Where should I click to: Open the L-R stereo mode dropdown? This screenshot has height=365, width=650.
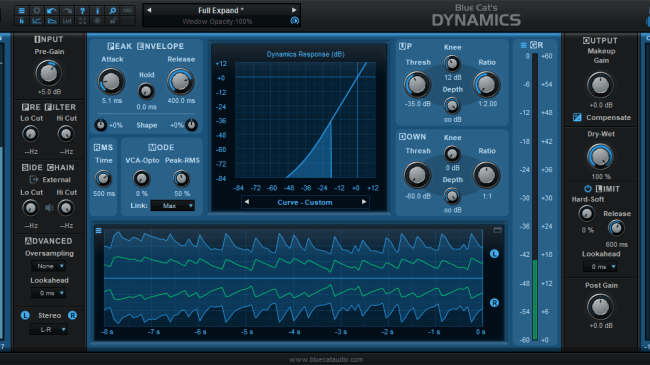(x=49, y=330)
